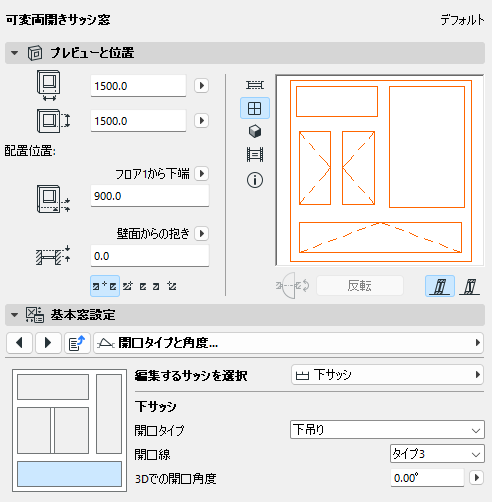This screenshot has height=502, width=492.
Task: Click the mirror rotation icon beside 反転
Action: 293,286
